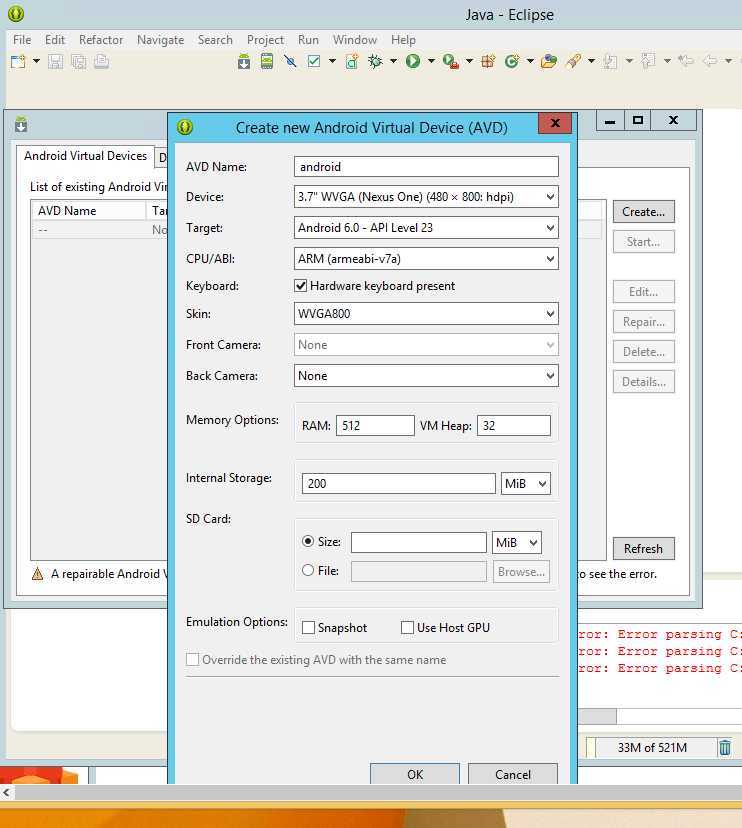Image resolution: width=742 pixels, height=828 pixels.
Task: Click the Run External Tools icon
Action: coord(450,62)
